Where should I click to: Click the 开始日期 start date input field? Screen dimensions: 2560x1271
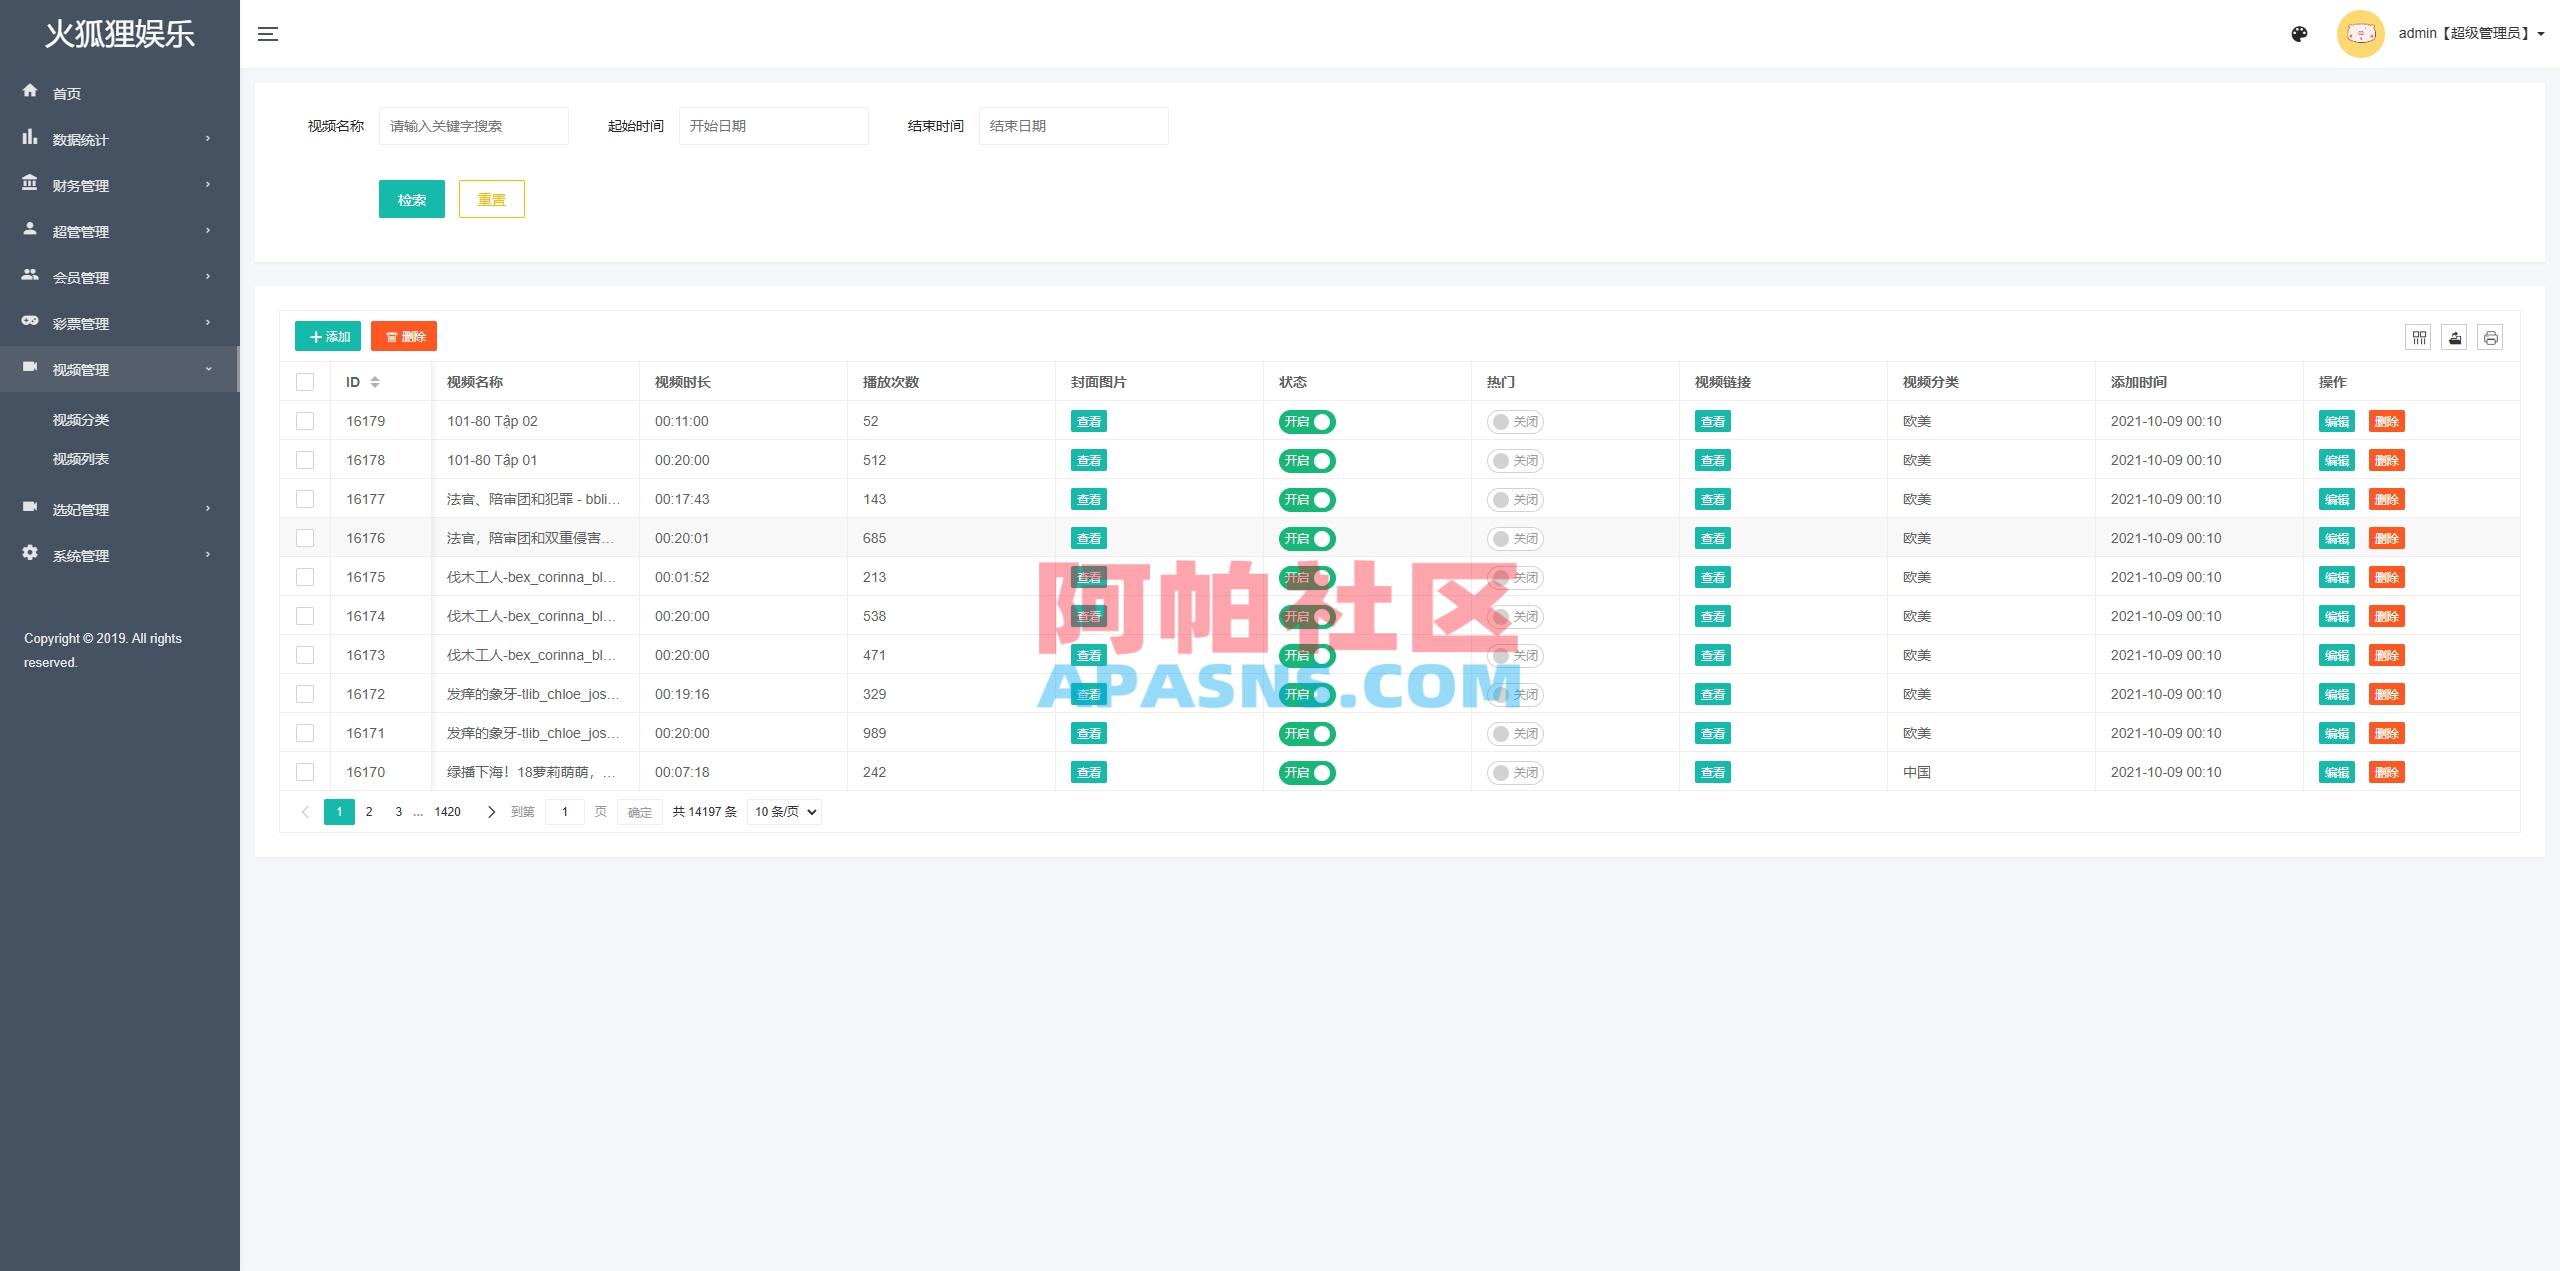(773, 125)
